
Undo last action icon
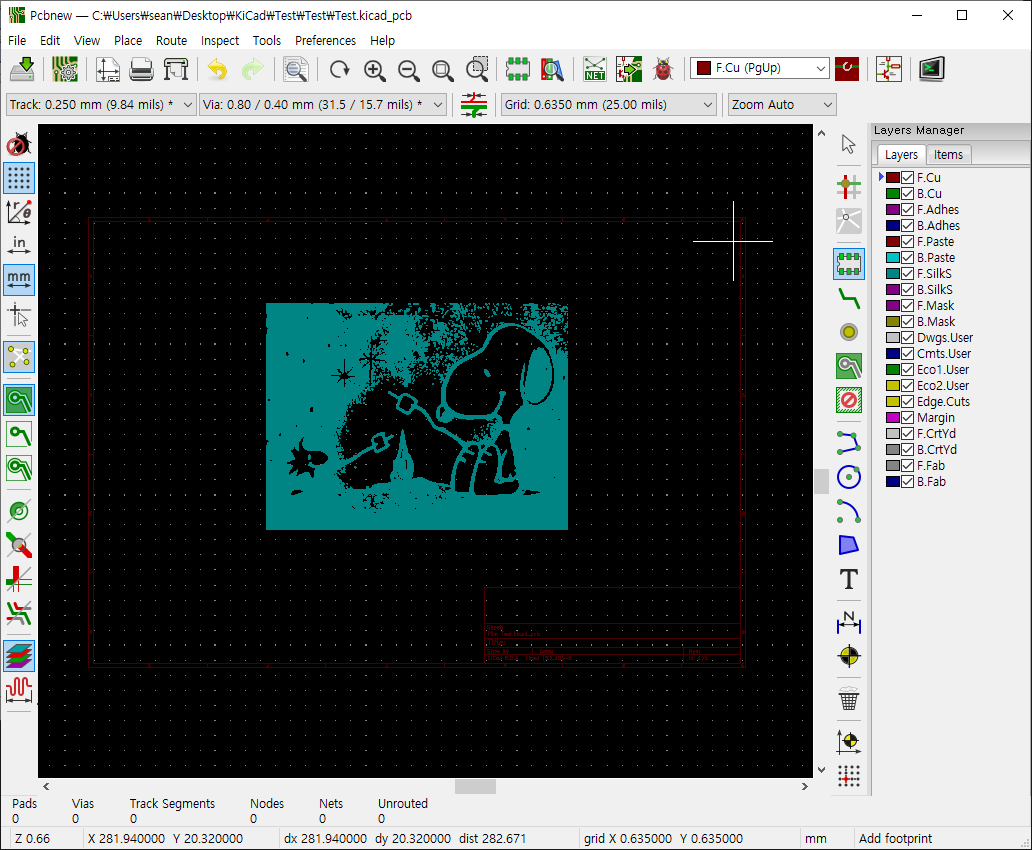[217, 68]
